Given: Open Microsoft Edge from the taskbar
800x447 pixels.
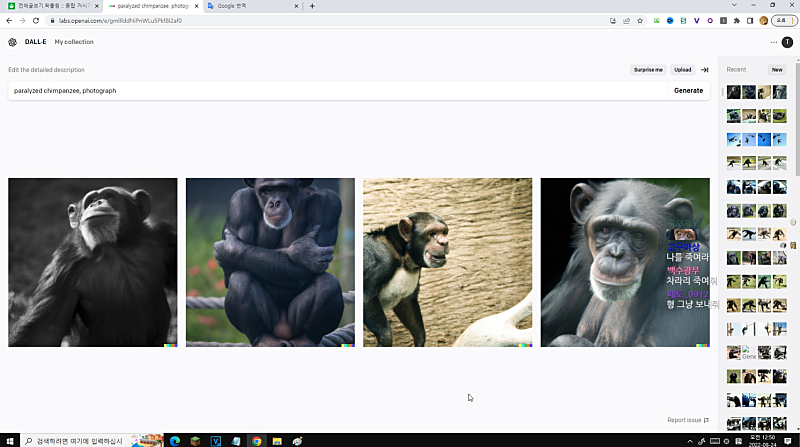Looking at the screenshot, I should 173,440.
